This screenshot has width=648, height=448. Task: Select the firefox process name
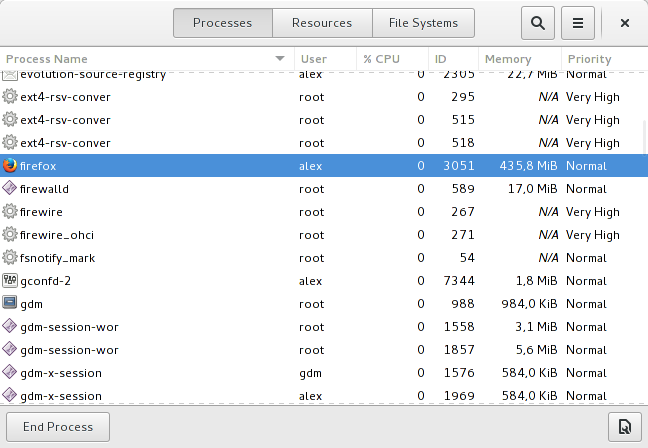coord(38,166)
